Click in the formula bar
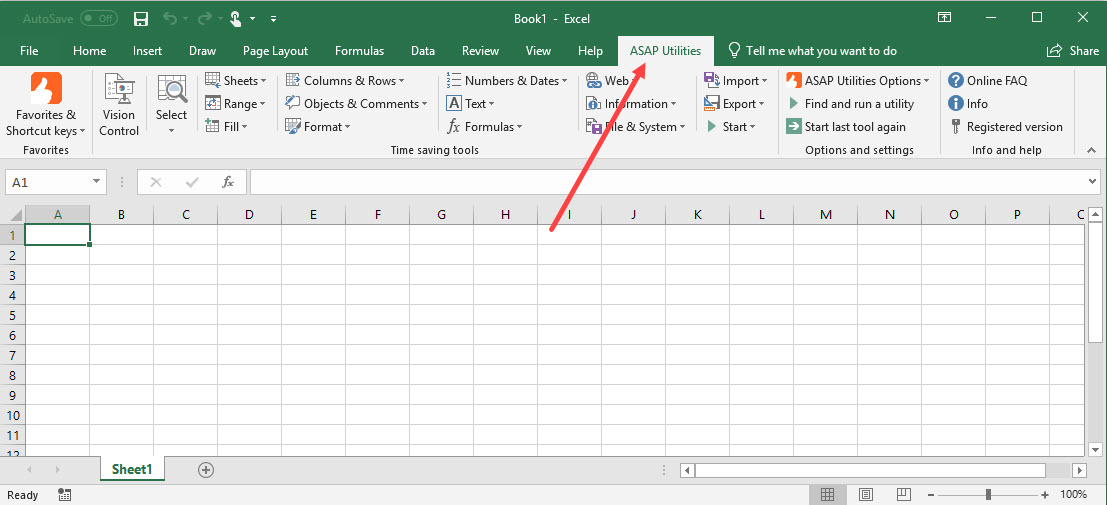This screenshot has height=505, width=1107. tap(667, 182)
